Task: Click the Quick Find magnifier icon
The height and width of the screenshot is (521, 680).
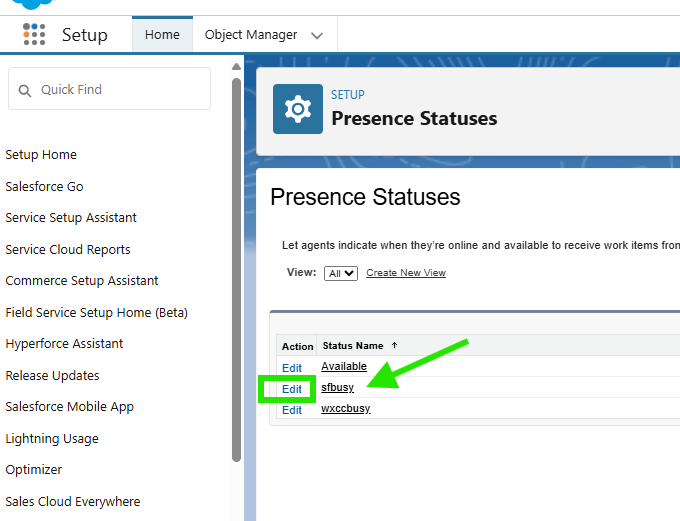Action: pyautogui.click(x=25, y=91)
